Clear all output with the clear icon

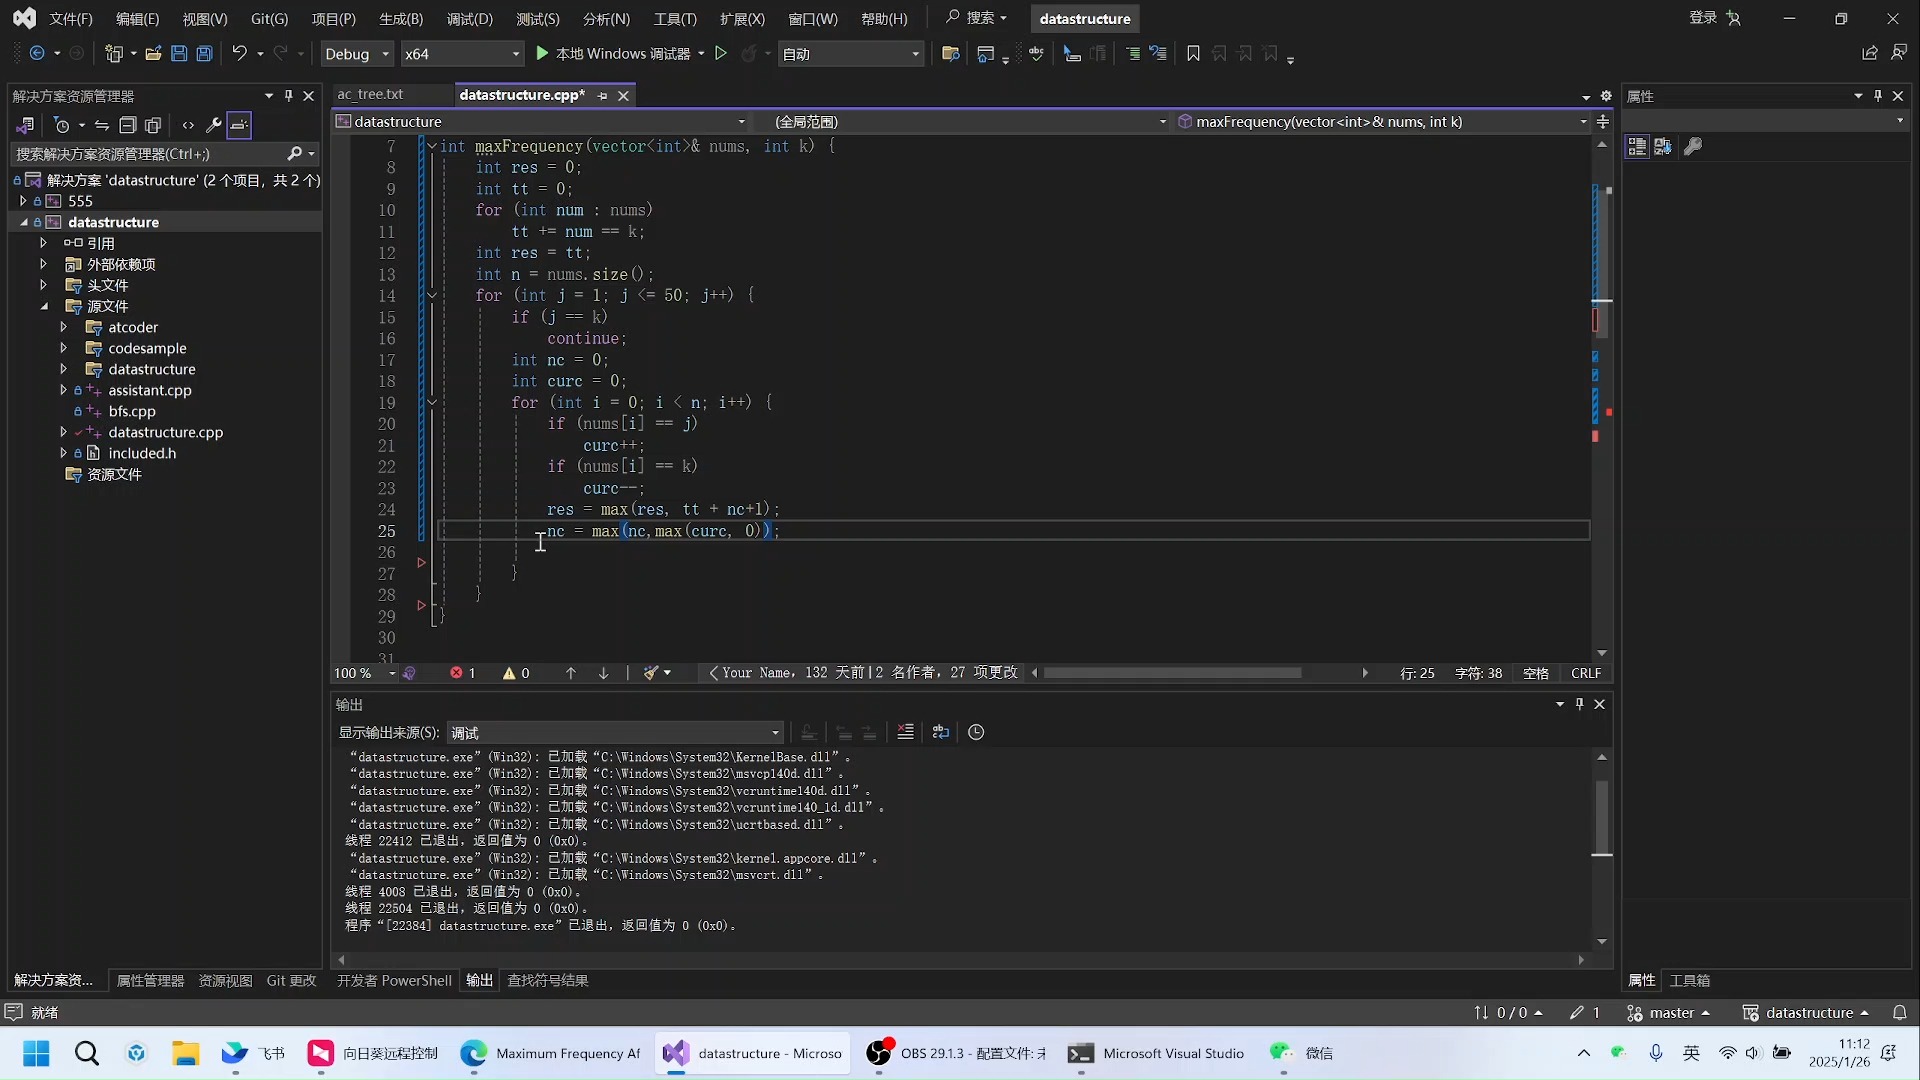pos(905,732)
